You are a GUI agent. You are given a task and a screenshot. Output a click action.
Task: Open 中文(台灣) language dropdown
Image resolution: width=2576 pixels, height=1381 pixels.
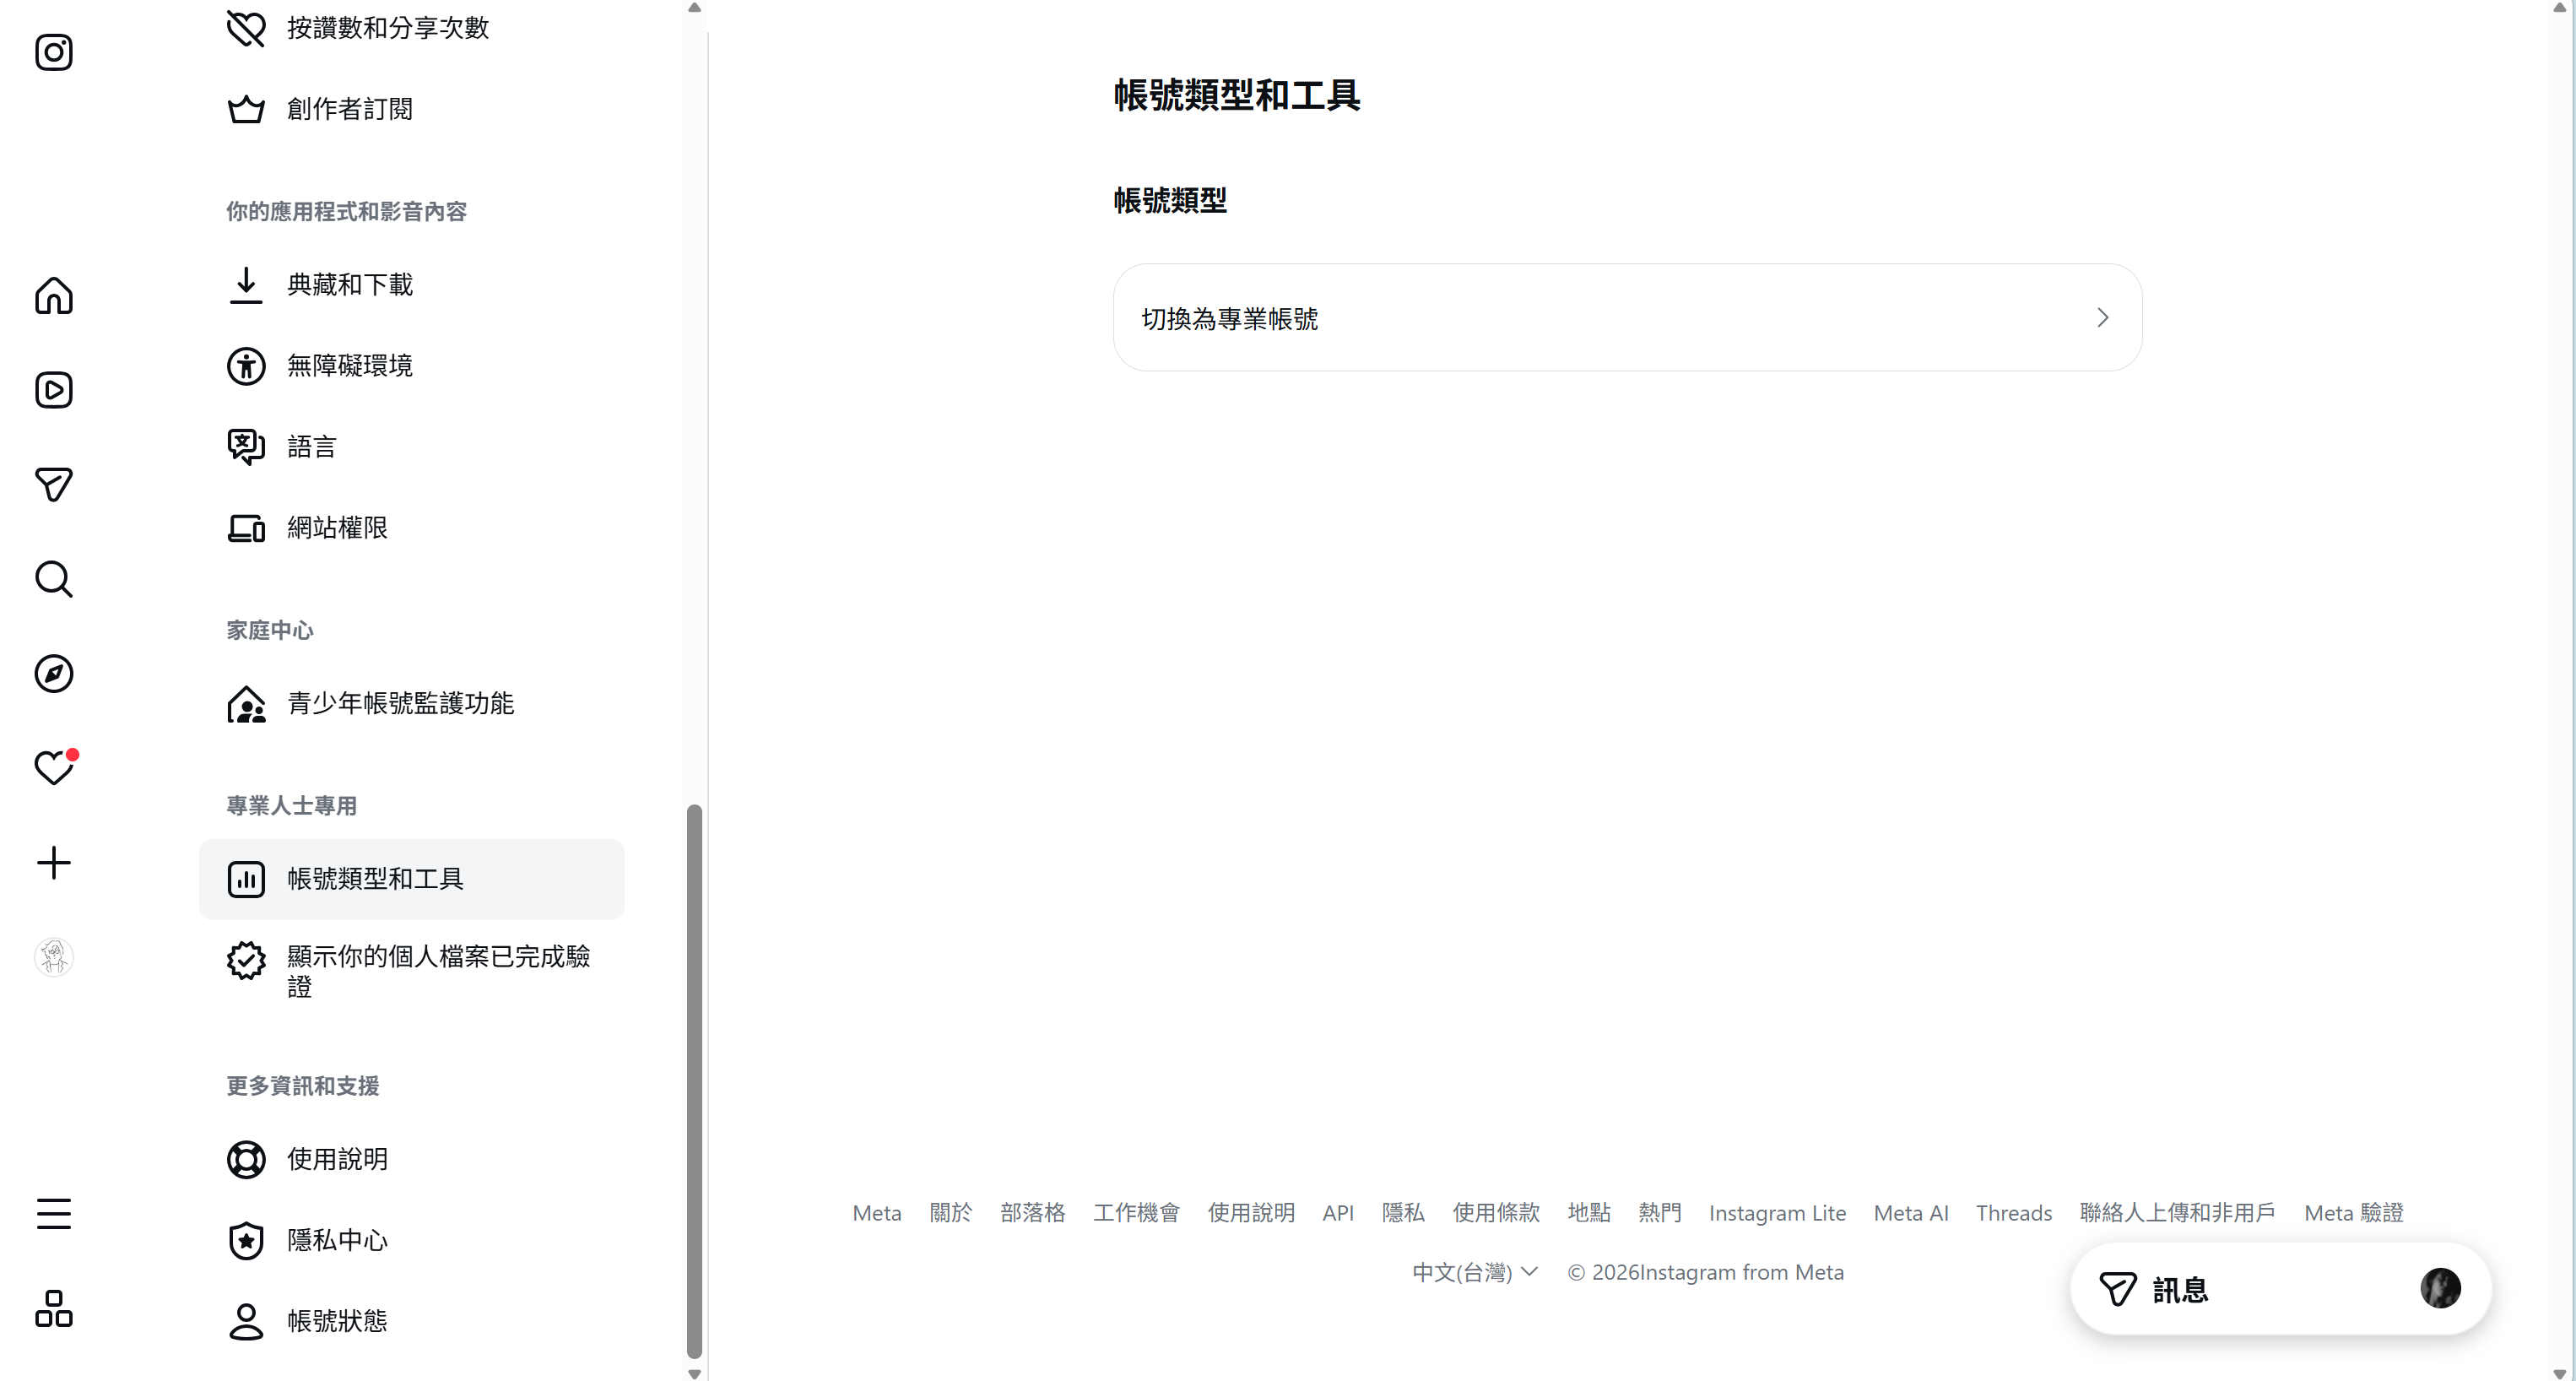pyautogui.click(x=1474, y=1272)
